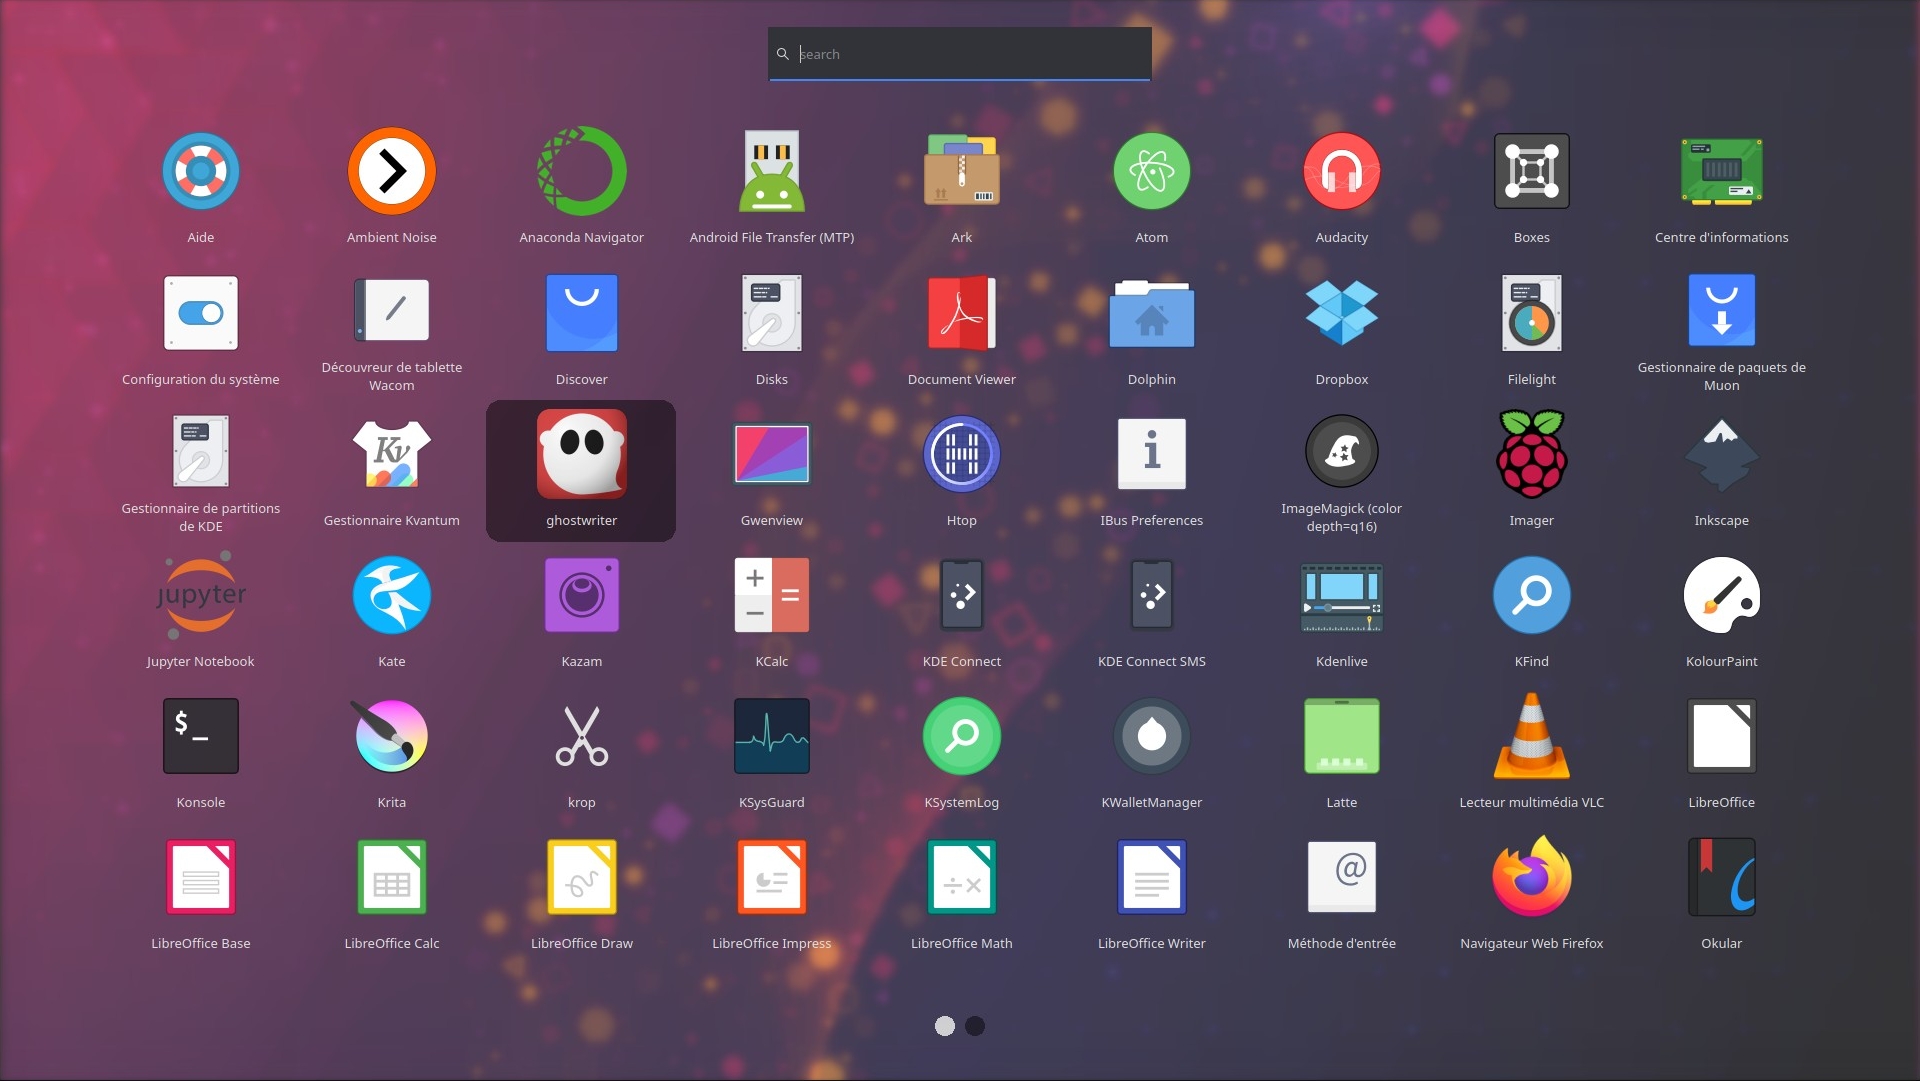Image resolution: width=1920 pixels, height=1081 pixels.
Task: Select the first page indicator dot
Action: click(x=945, y=1026)
